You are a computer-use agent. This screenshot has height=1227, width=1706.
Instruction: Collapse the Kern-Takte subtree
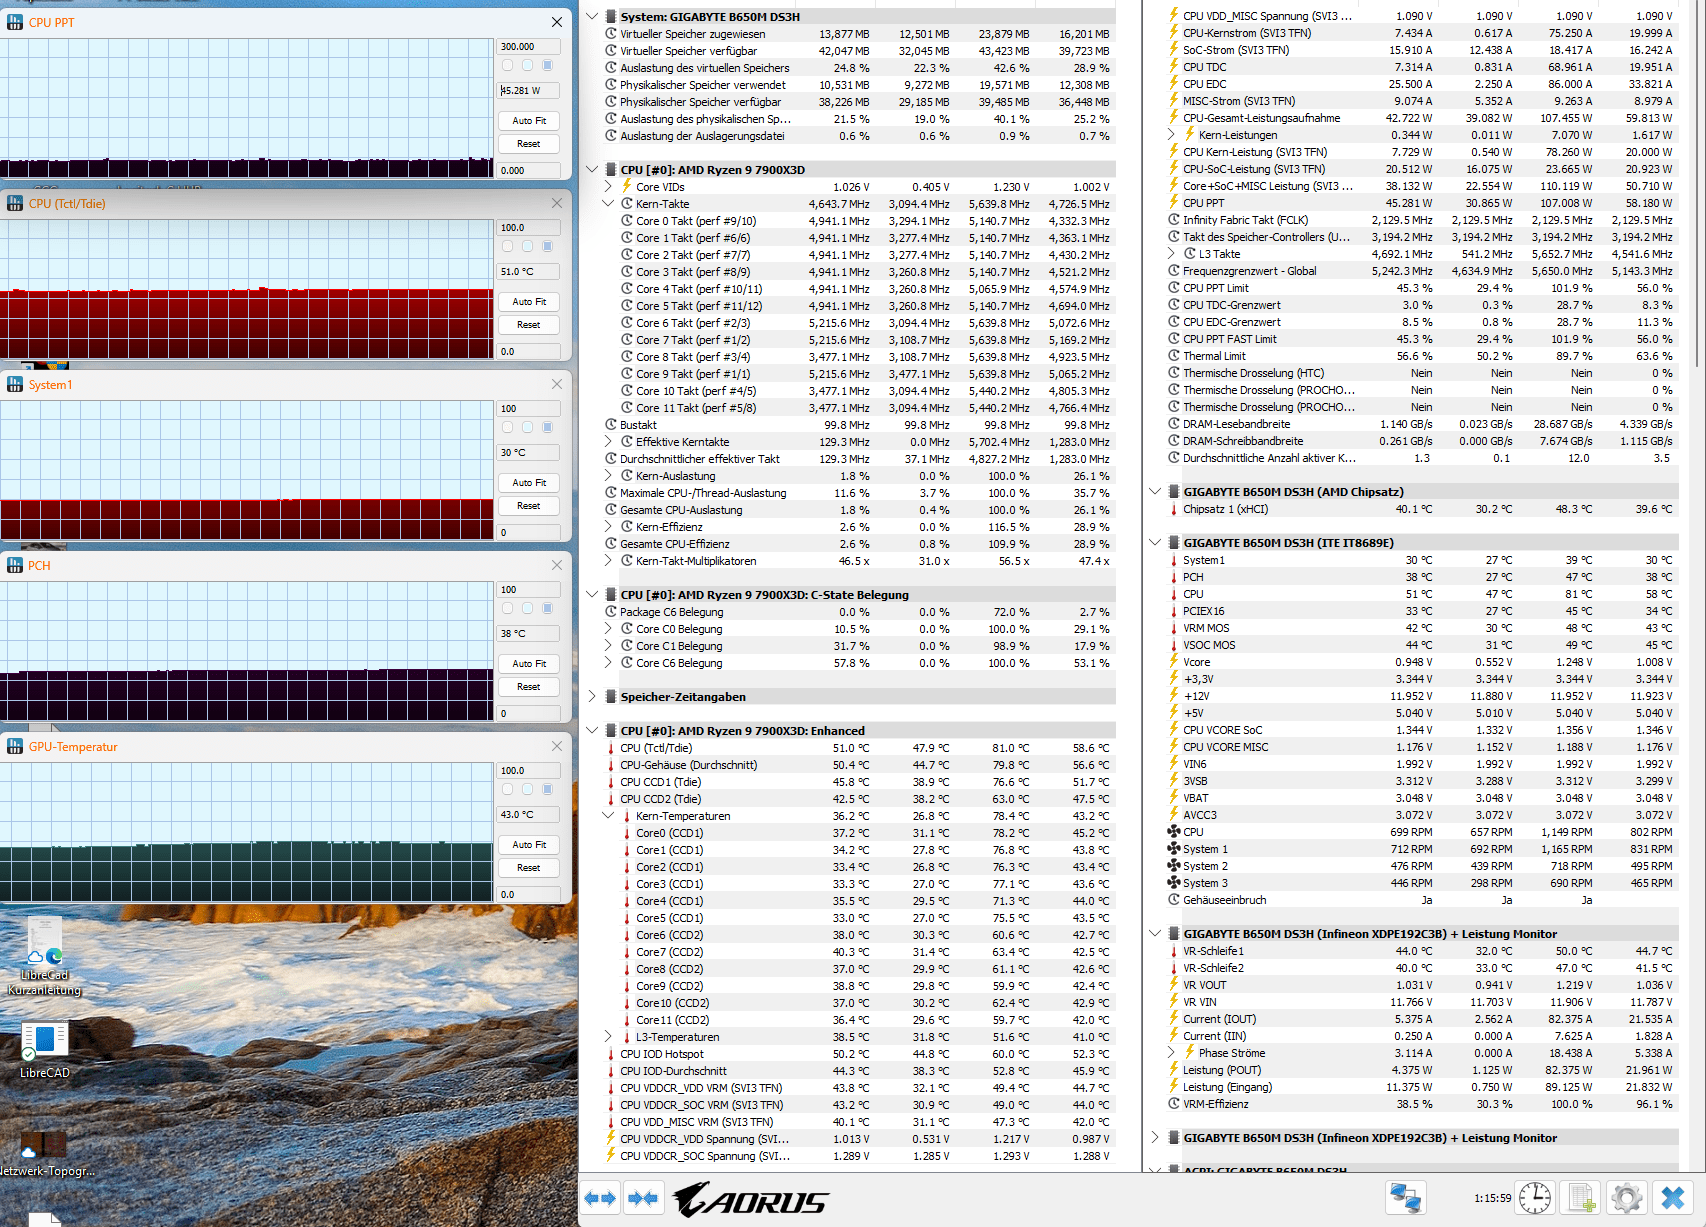[608, 204]
